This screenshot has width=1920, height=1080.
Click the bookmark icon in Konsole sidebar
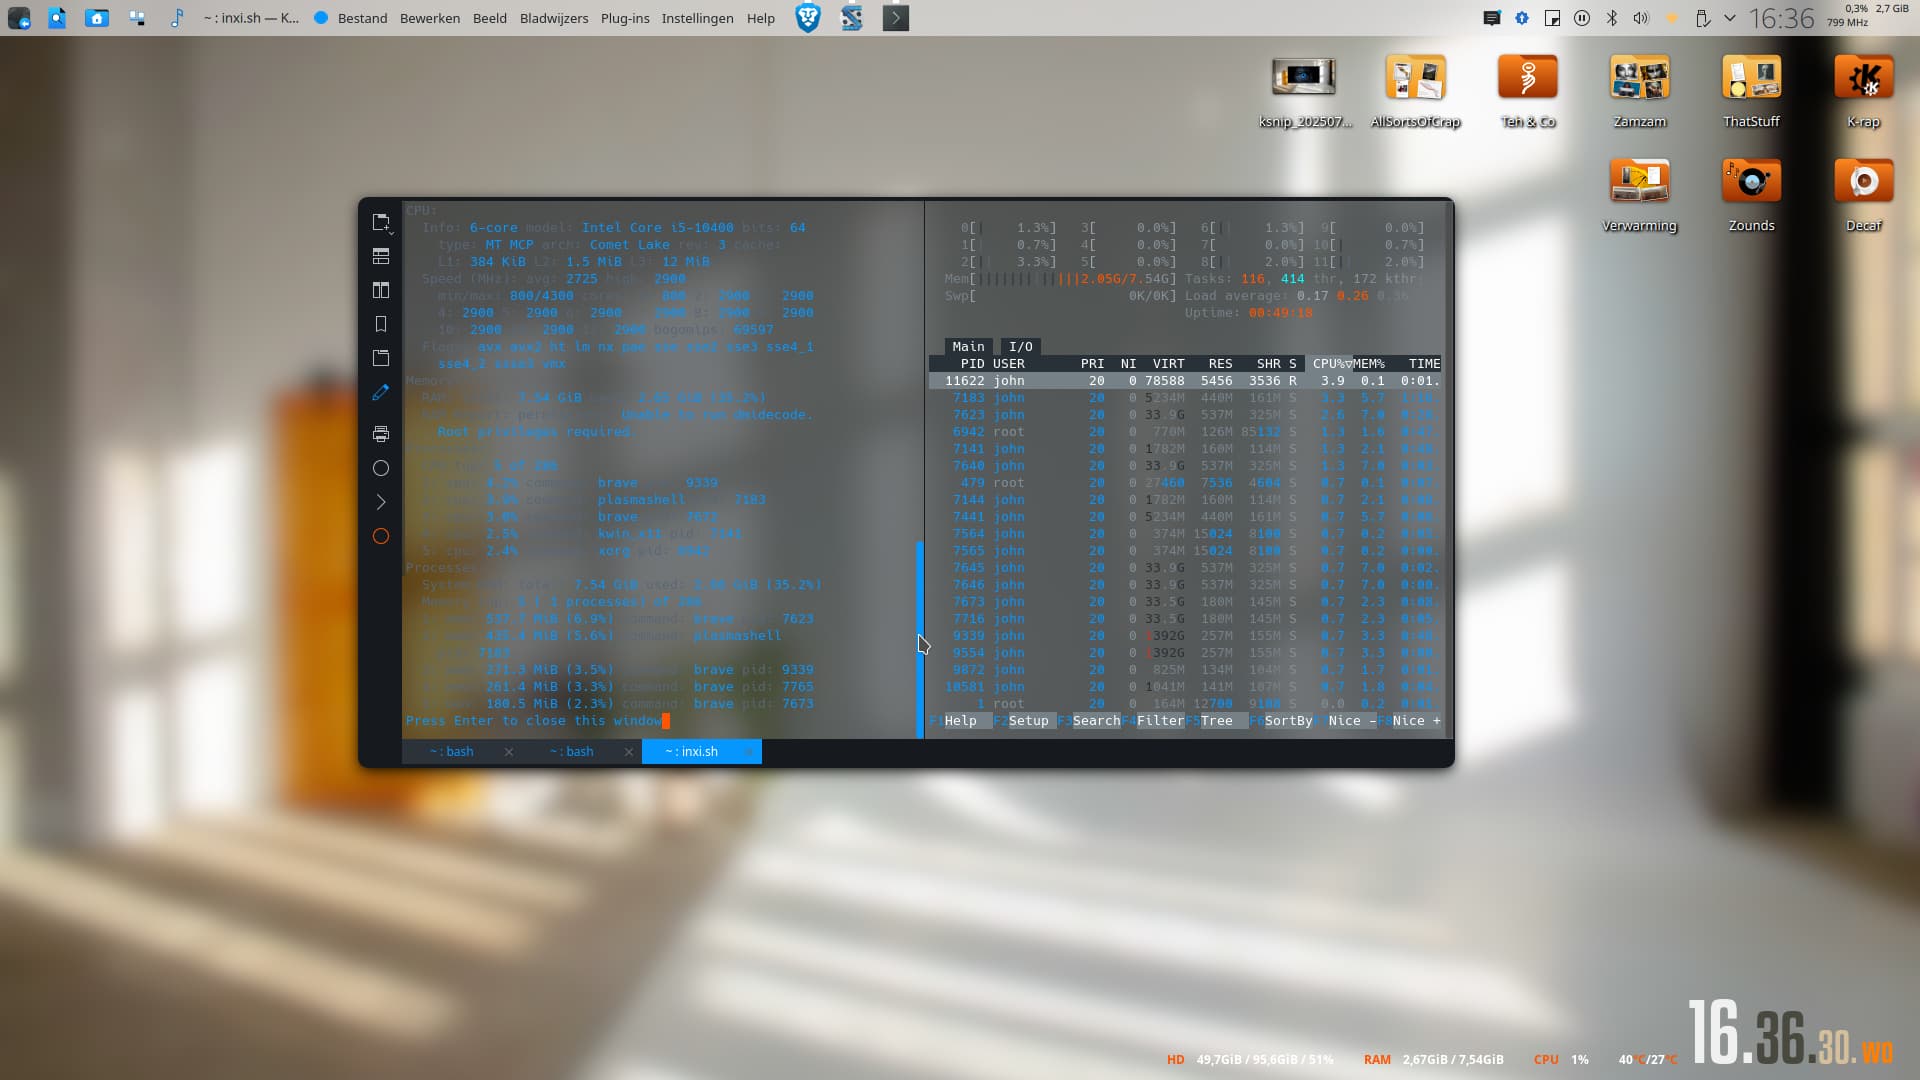click(380, 324)
